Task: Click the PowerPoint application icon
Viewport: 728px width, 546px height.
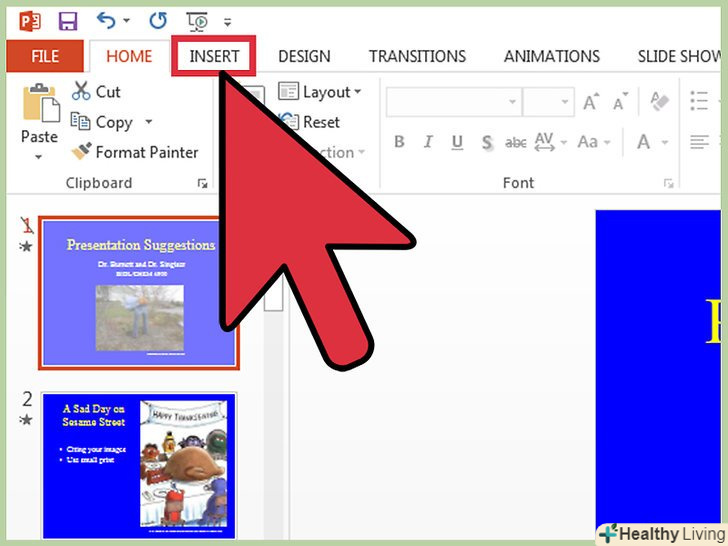Action: pos(30,21)
